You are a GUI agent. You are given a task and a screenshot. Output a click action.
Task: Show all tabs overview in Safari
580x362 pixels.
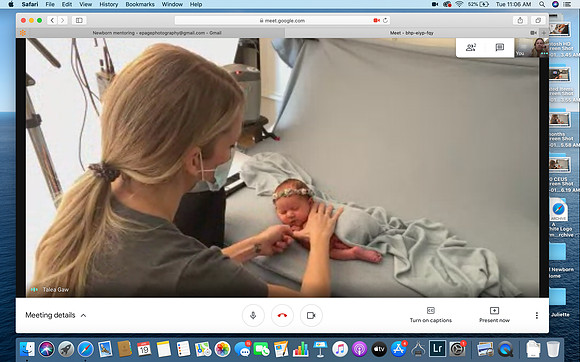coord(538,20)
